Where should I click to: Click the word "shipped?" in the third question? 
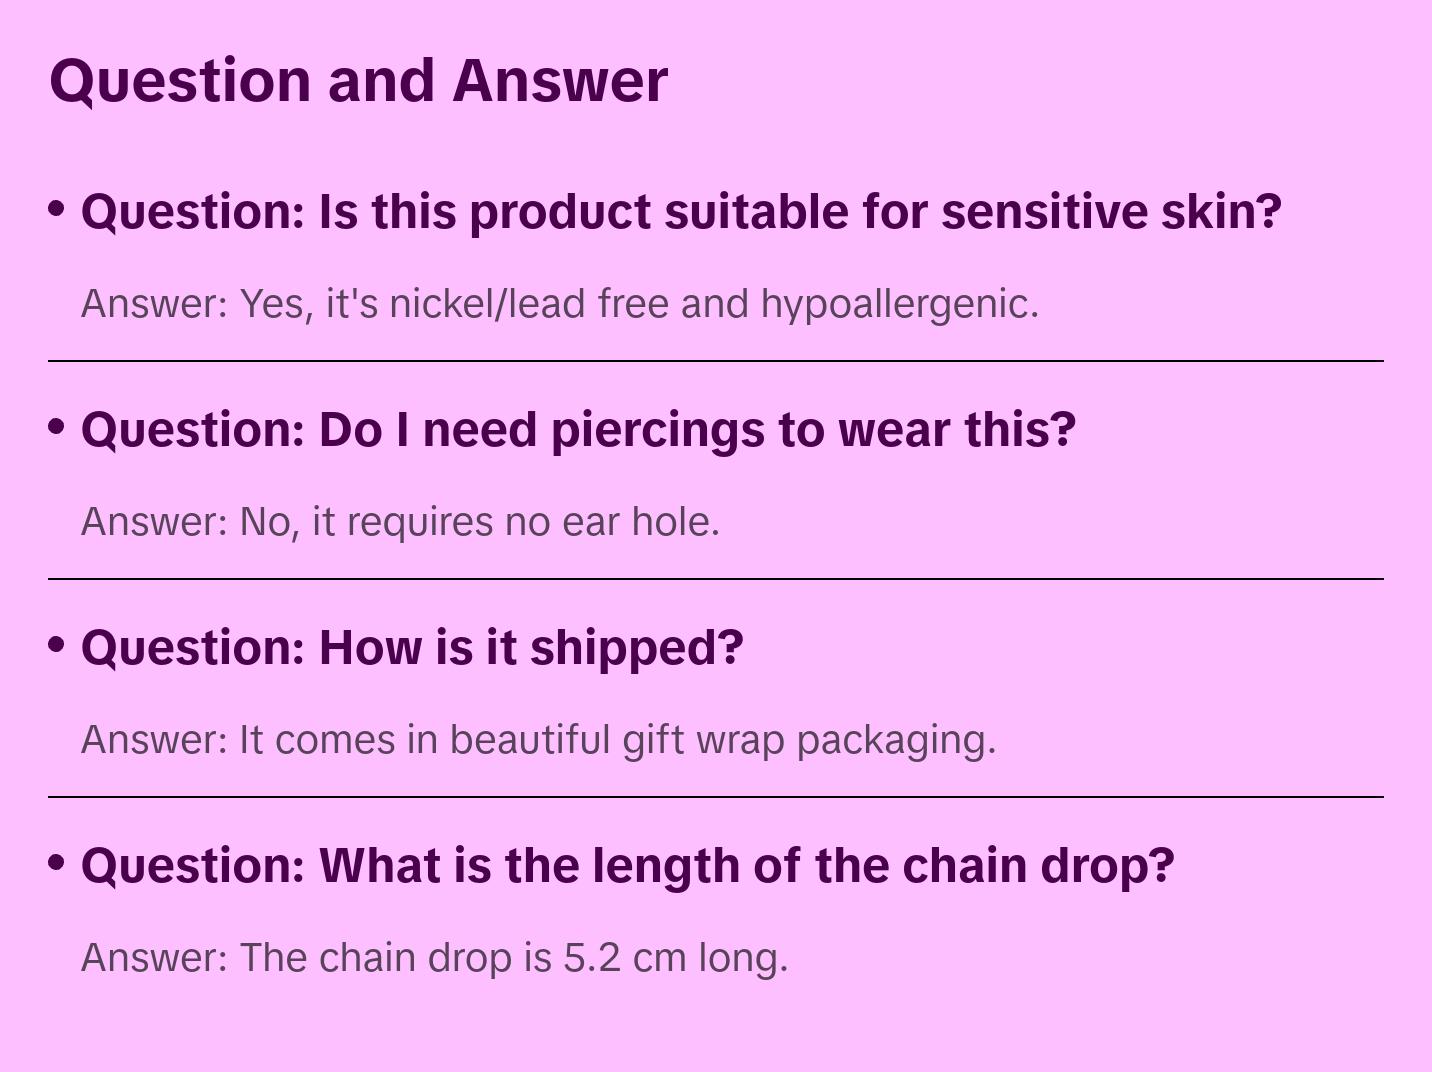click(636, 648)
